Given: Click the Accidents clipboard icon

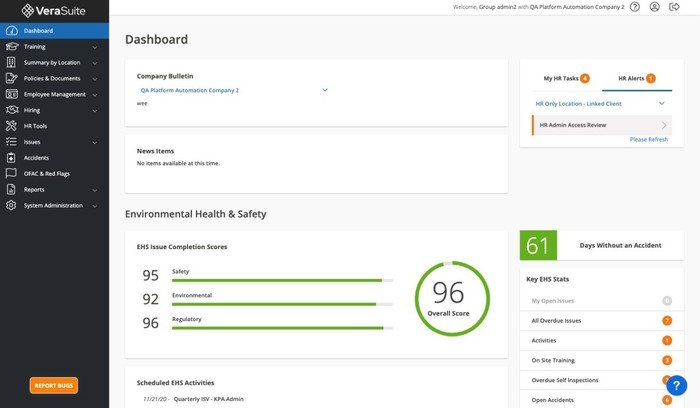Looking at the screenshot, I should 11,158.
